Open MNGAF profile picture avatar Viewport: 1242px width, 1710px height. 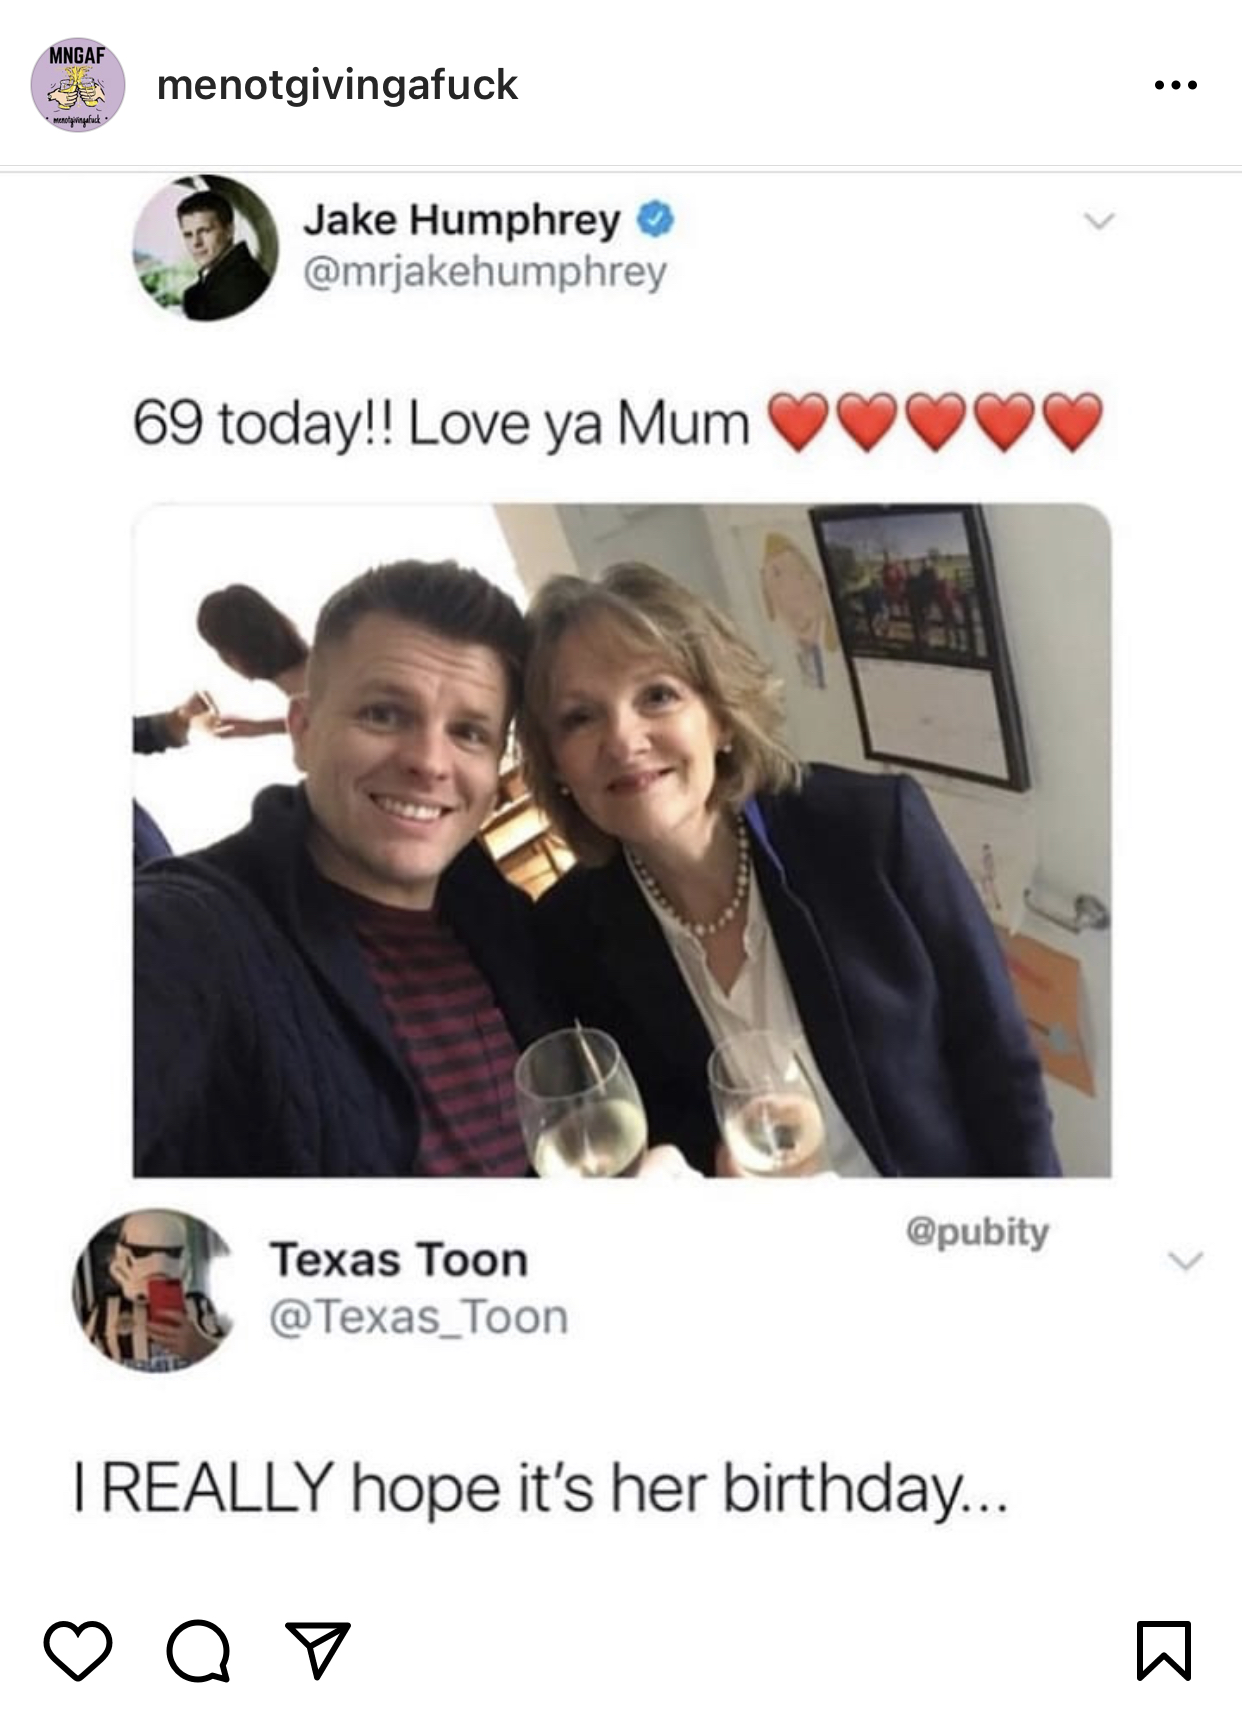pyautogui.click(x=78, y=86)
